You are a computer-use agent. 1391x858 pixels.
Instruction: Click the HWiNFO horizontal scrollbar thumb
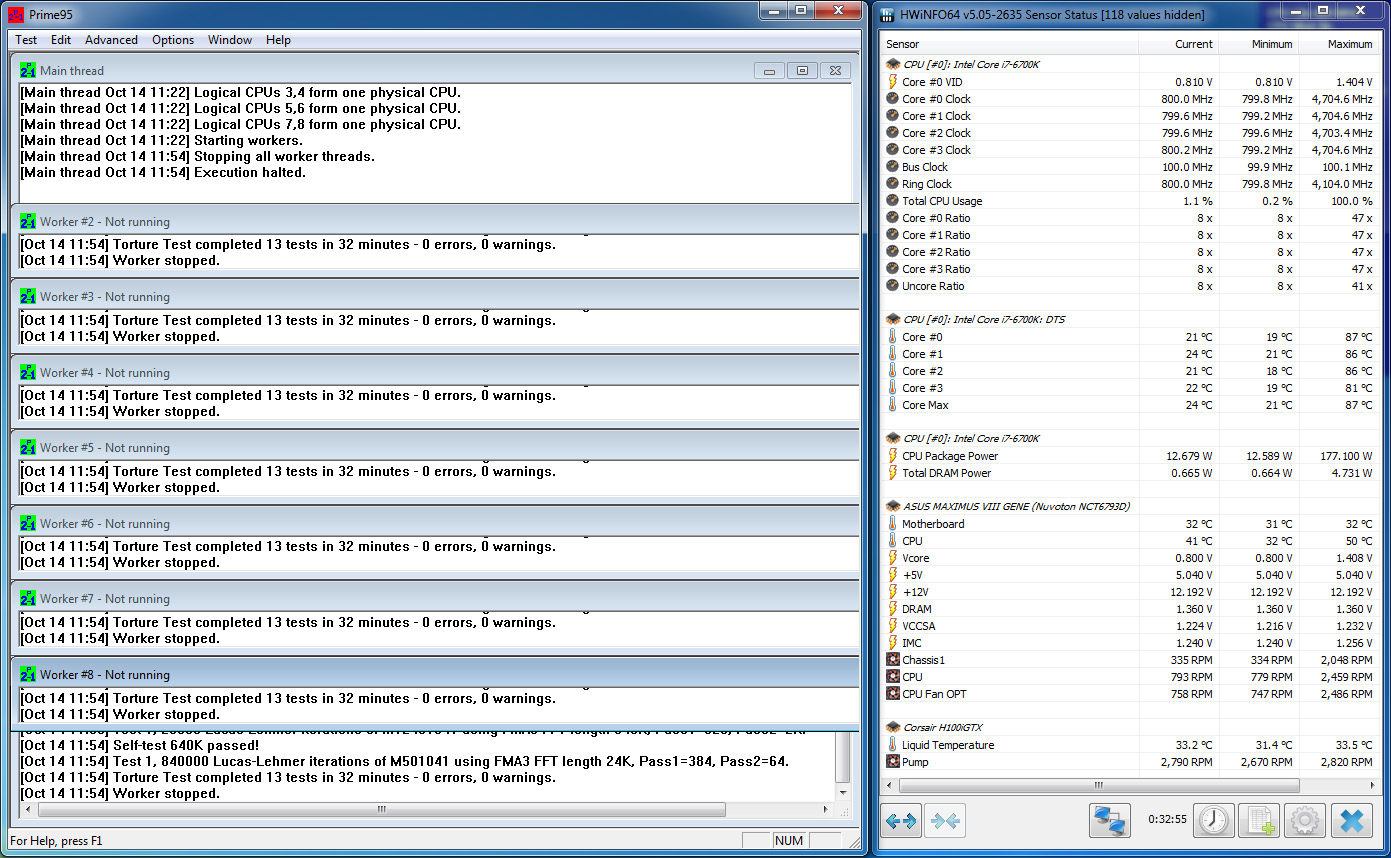tap(1098, 786)
